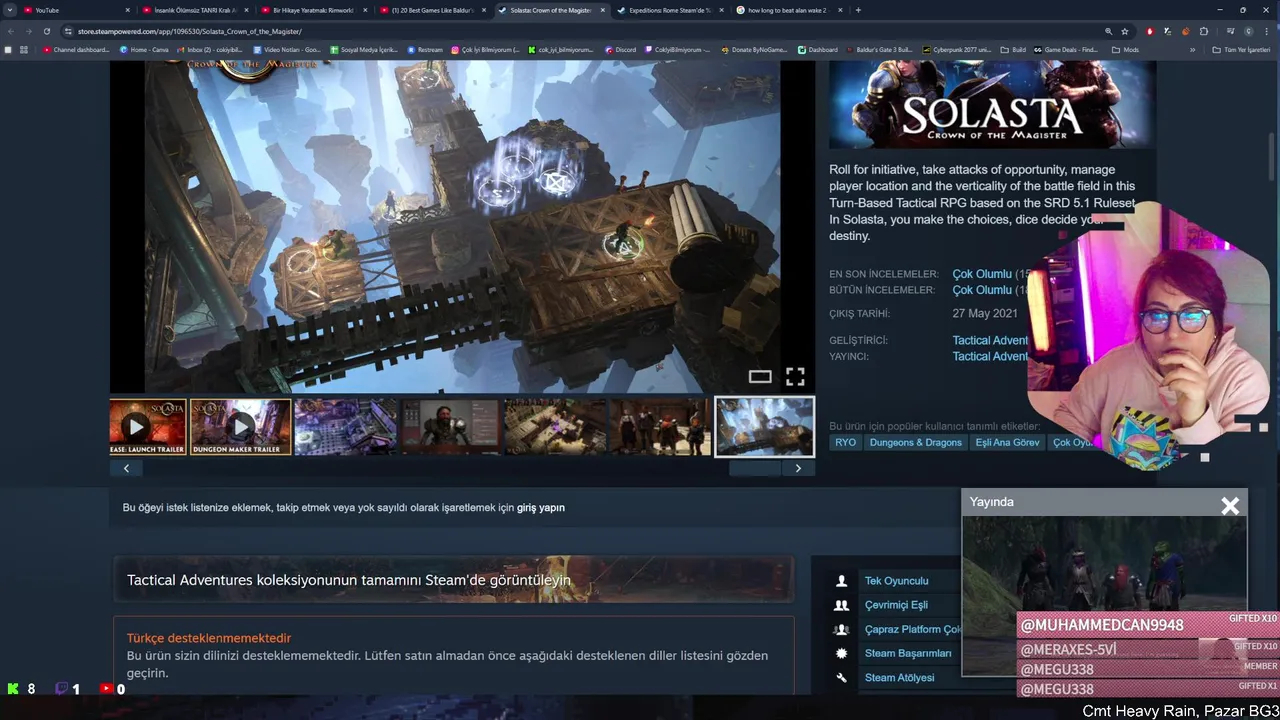This screenshot has width=1280, height=720.
Task: Open the zoom magnifier icon in address bar
Action: tap(1108, 31)
